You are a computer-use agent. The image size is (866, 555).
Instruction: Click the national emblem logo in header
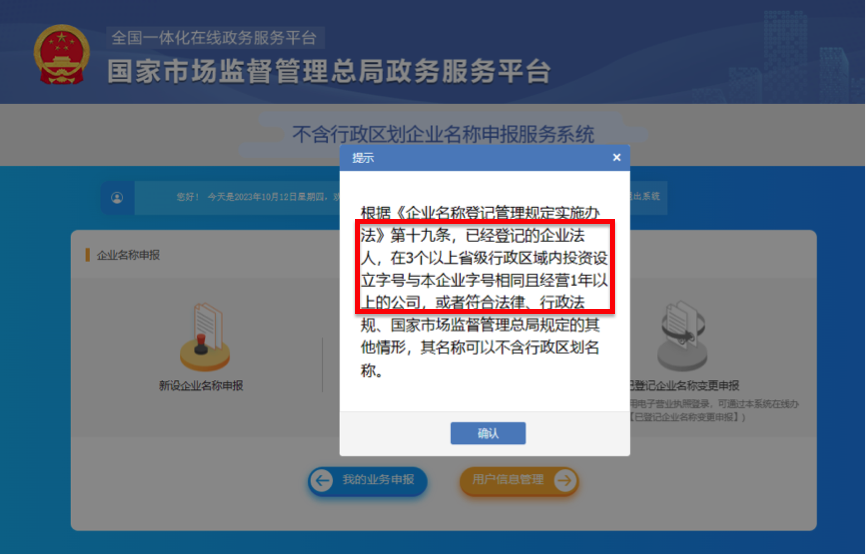point(61,55)
